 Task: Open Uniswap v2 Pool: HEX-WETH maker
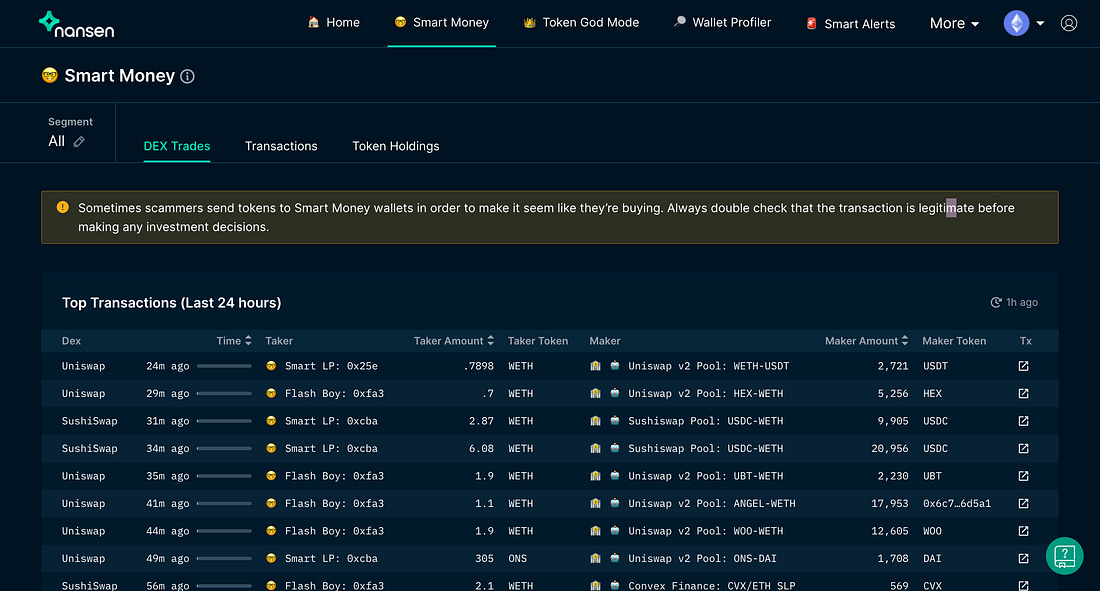pos(706,394)
